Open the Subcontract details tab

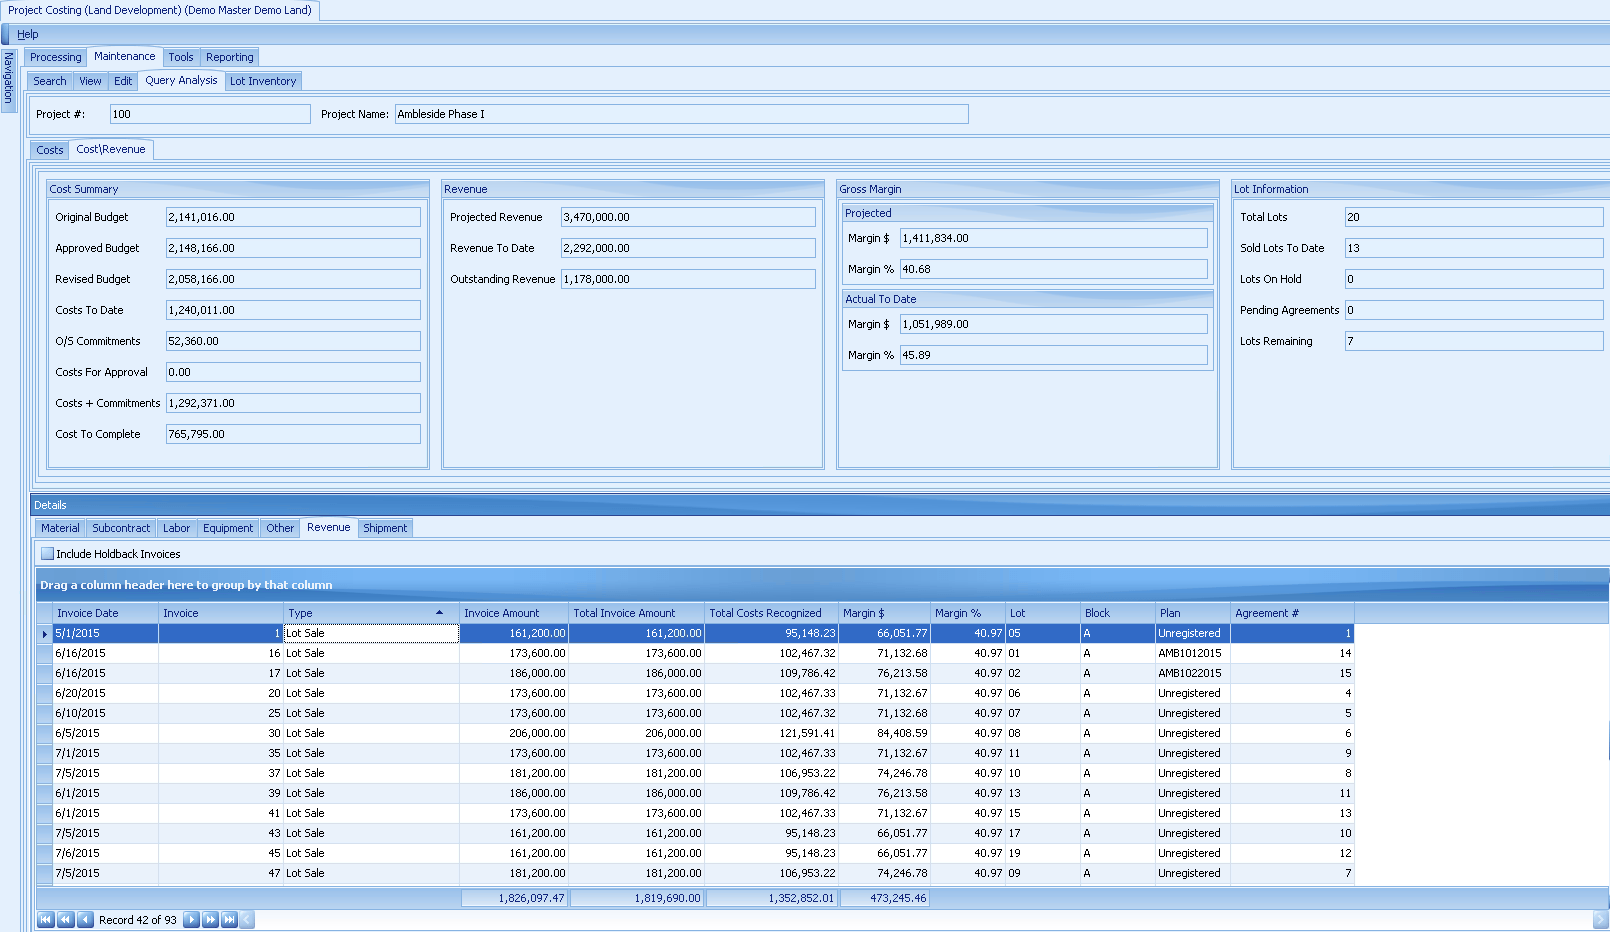point(120,527)
